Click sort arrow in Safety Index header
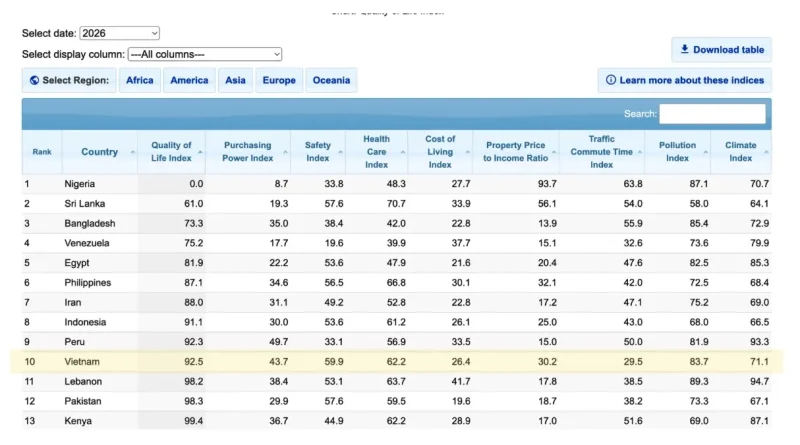Screen dimensions: 800x445 coord(340,152)
